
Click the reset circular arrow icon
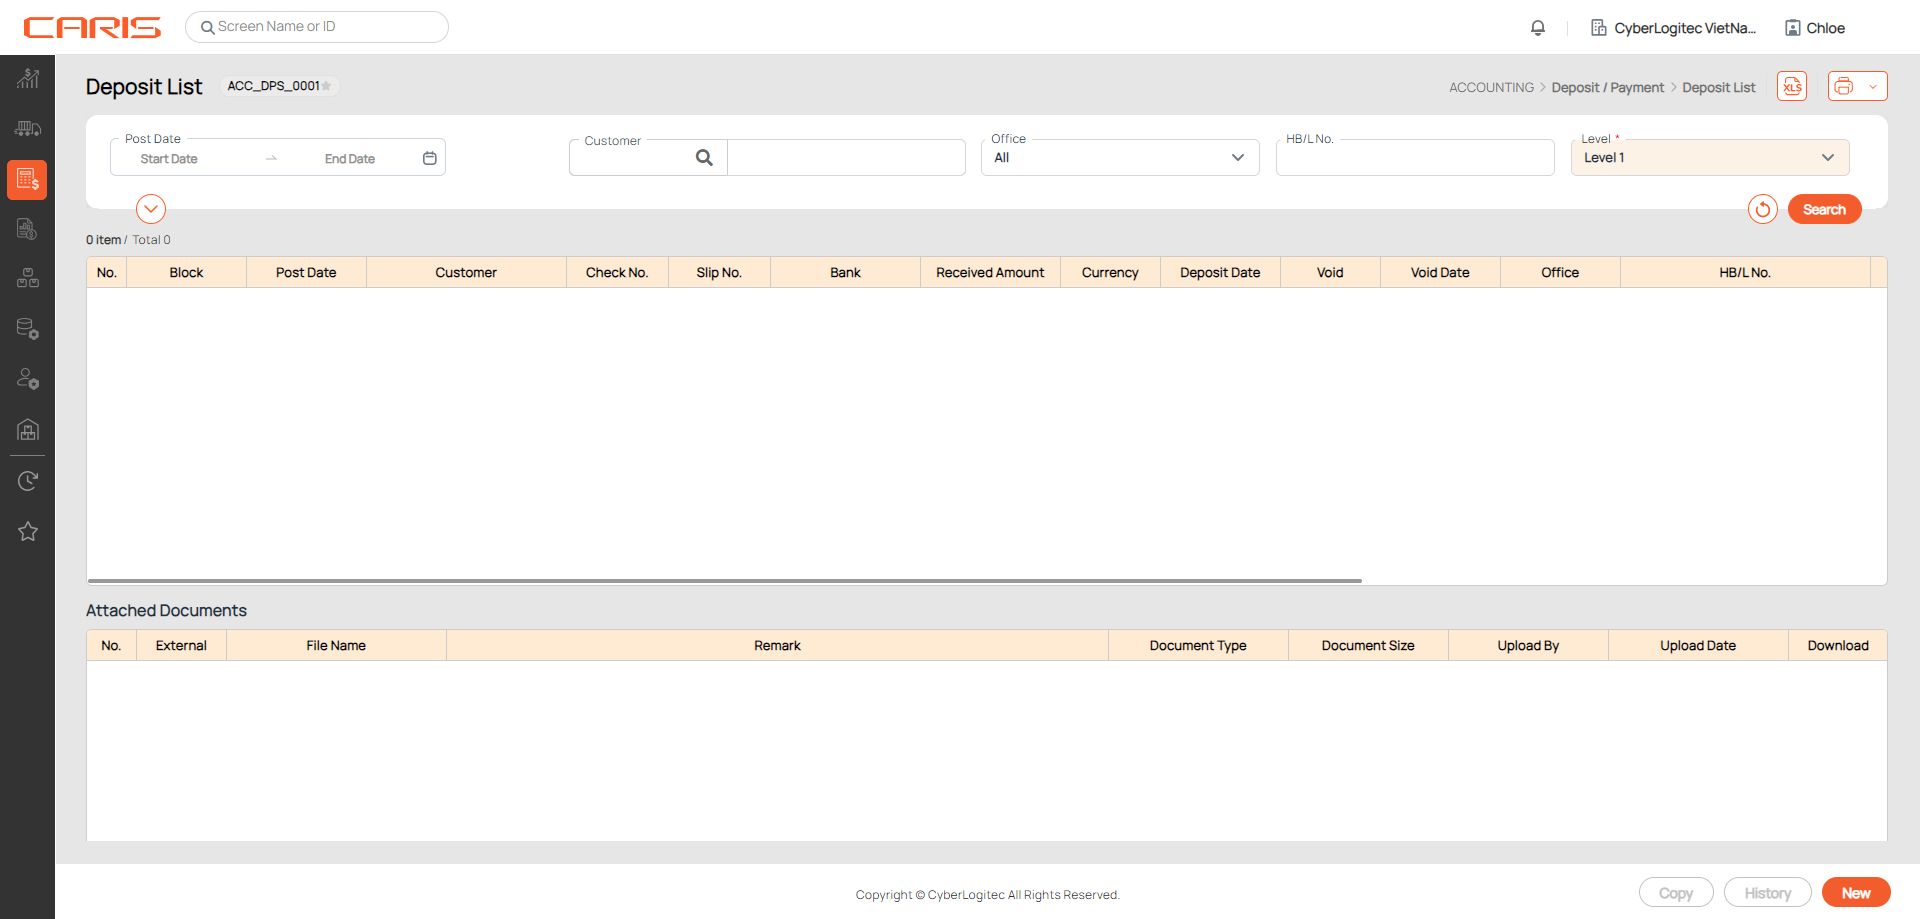[1762, 209]
